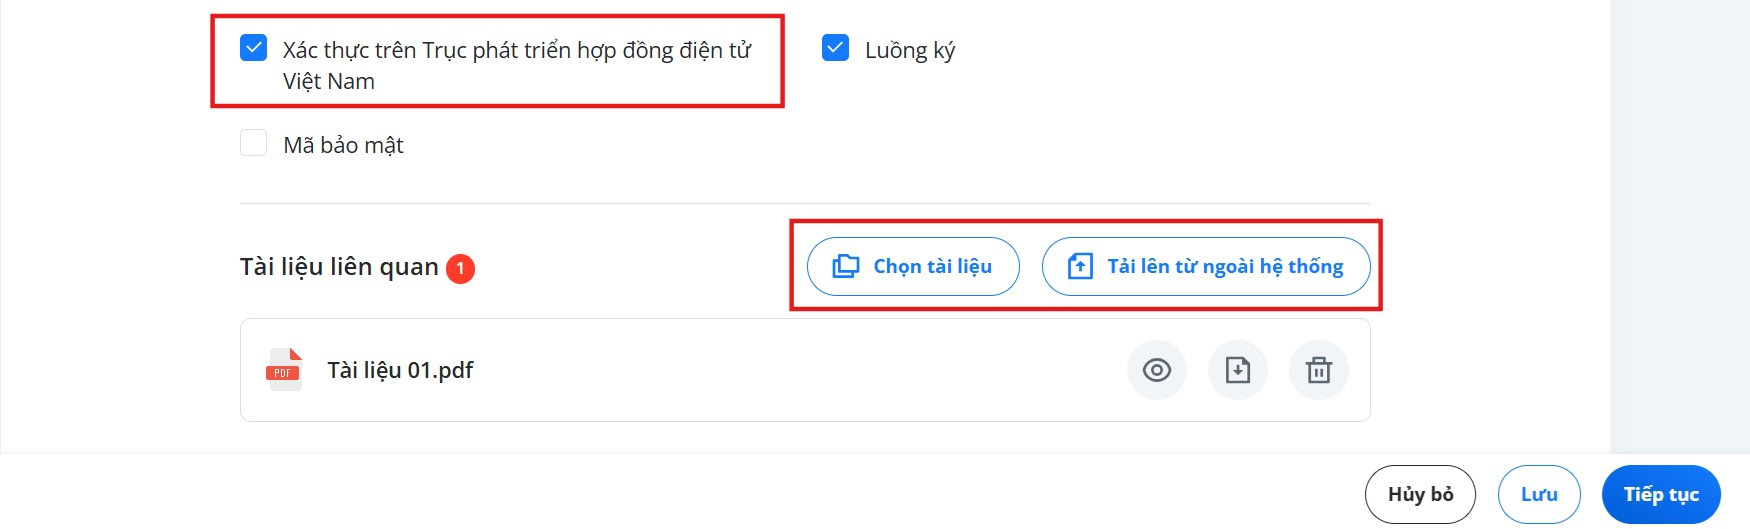Screen dimensions: 1750x529
Task: Proceed with the Tiếp tục button
Action: [x=1661, y=494]
